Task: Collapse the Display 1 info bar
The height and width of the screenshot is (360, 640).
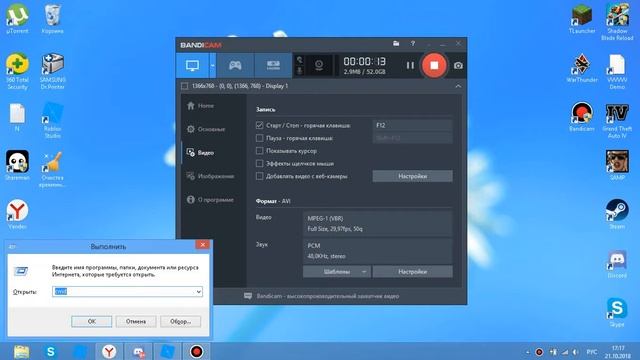Action: pyautogui.click(x=458, y=86)
